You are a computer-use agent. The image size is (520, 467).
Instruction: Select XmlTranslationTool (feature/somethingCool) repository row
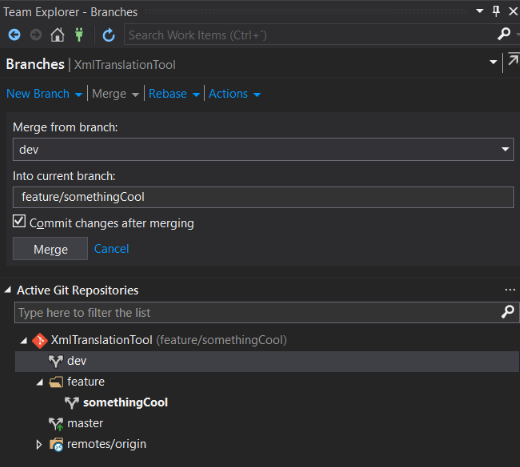169,340
